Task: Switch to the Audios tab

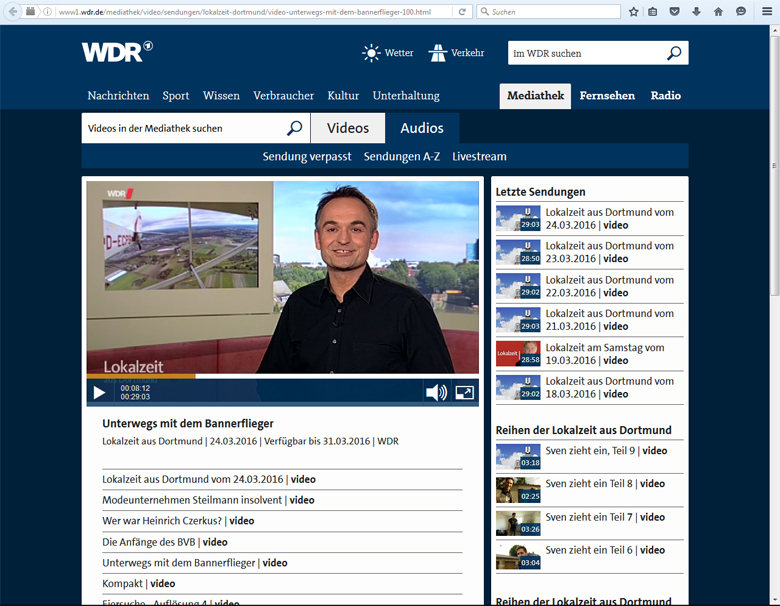Action: tap(422, 128)
